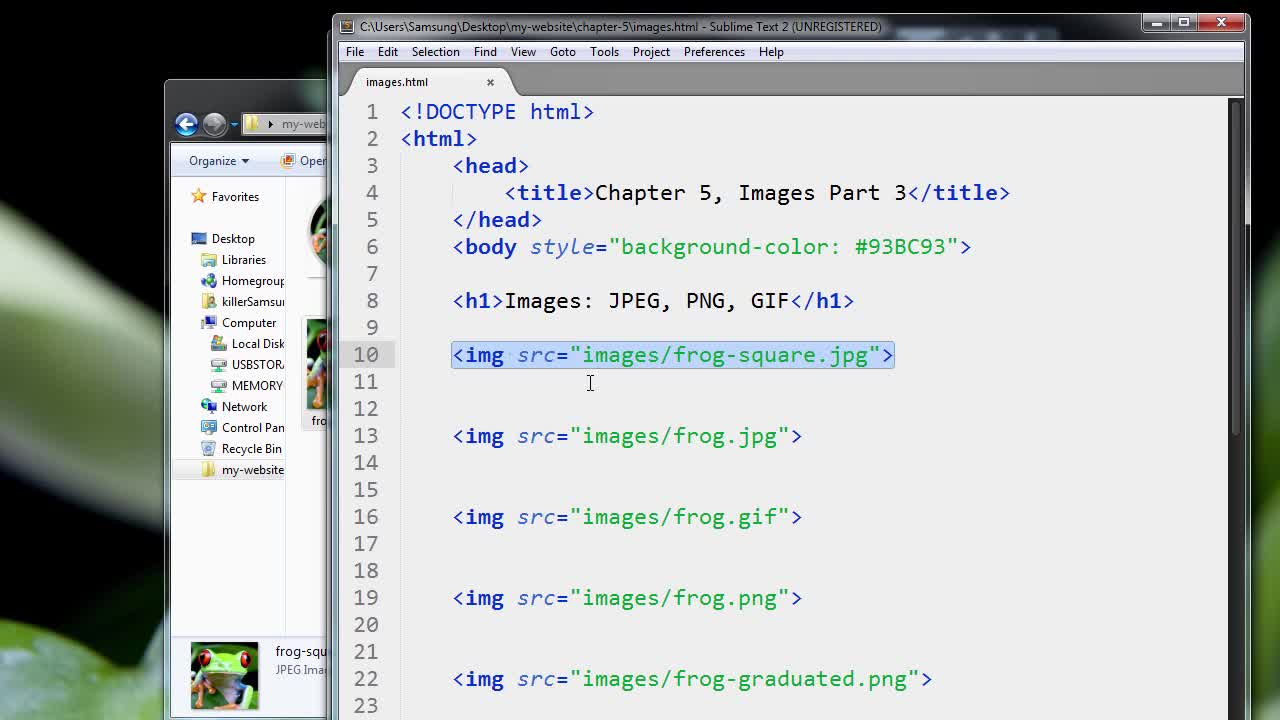Click the Homegroup globe icon
This screenshot has width=1280, height=720.
coord(208,280)
